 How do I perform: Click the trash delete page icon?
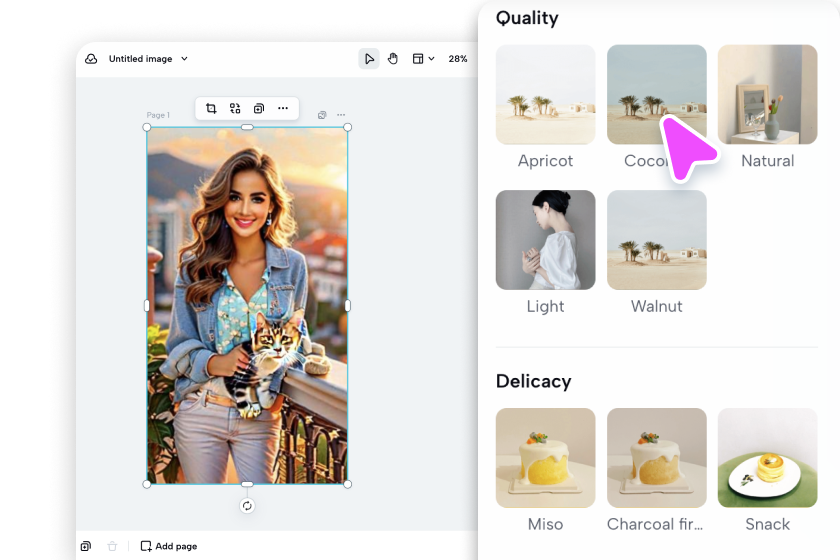[x=112, y=546]
